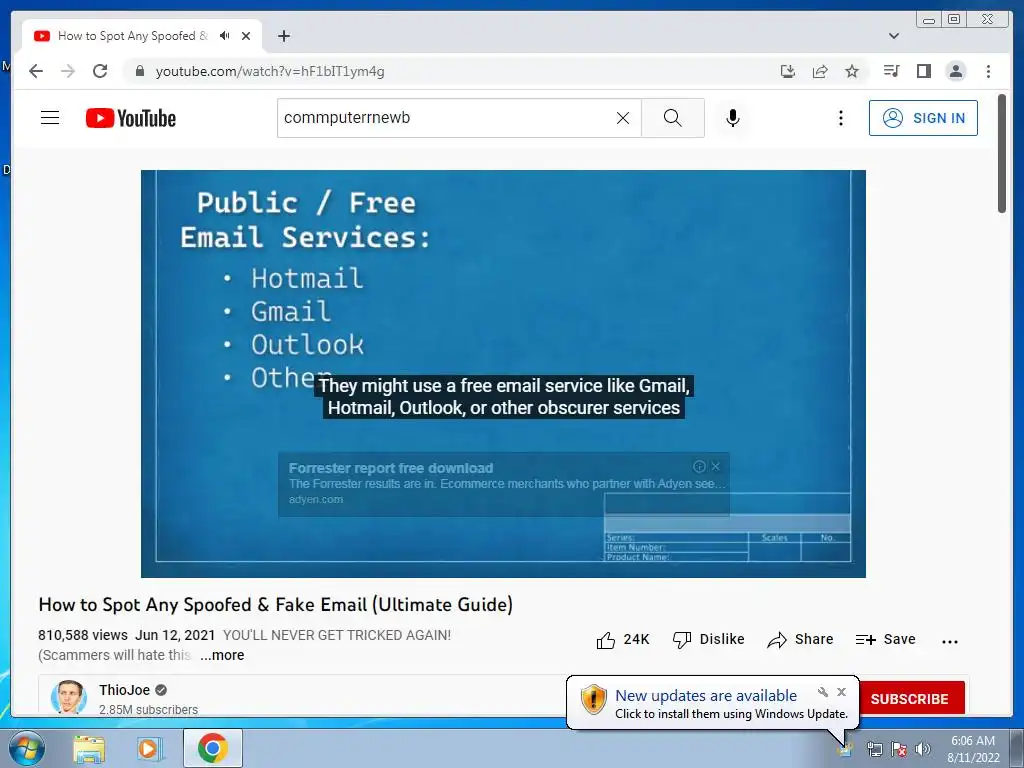Save the video to a playlist
The image size is (1024, 768).
(886, 639)
